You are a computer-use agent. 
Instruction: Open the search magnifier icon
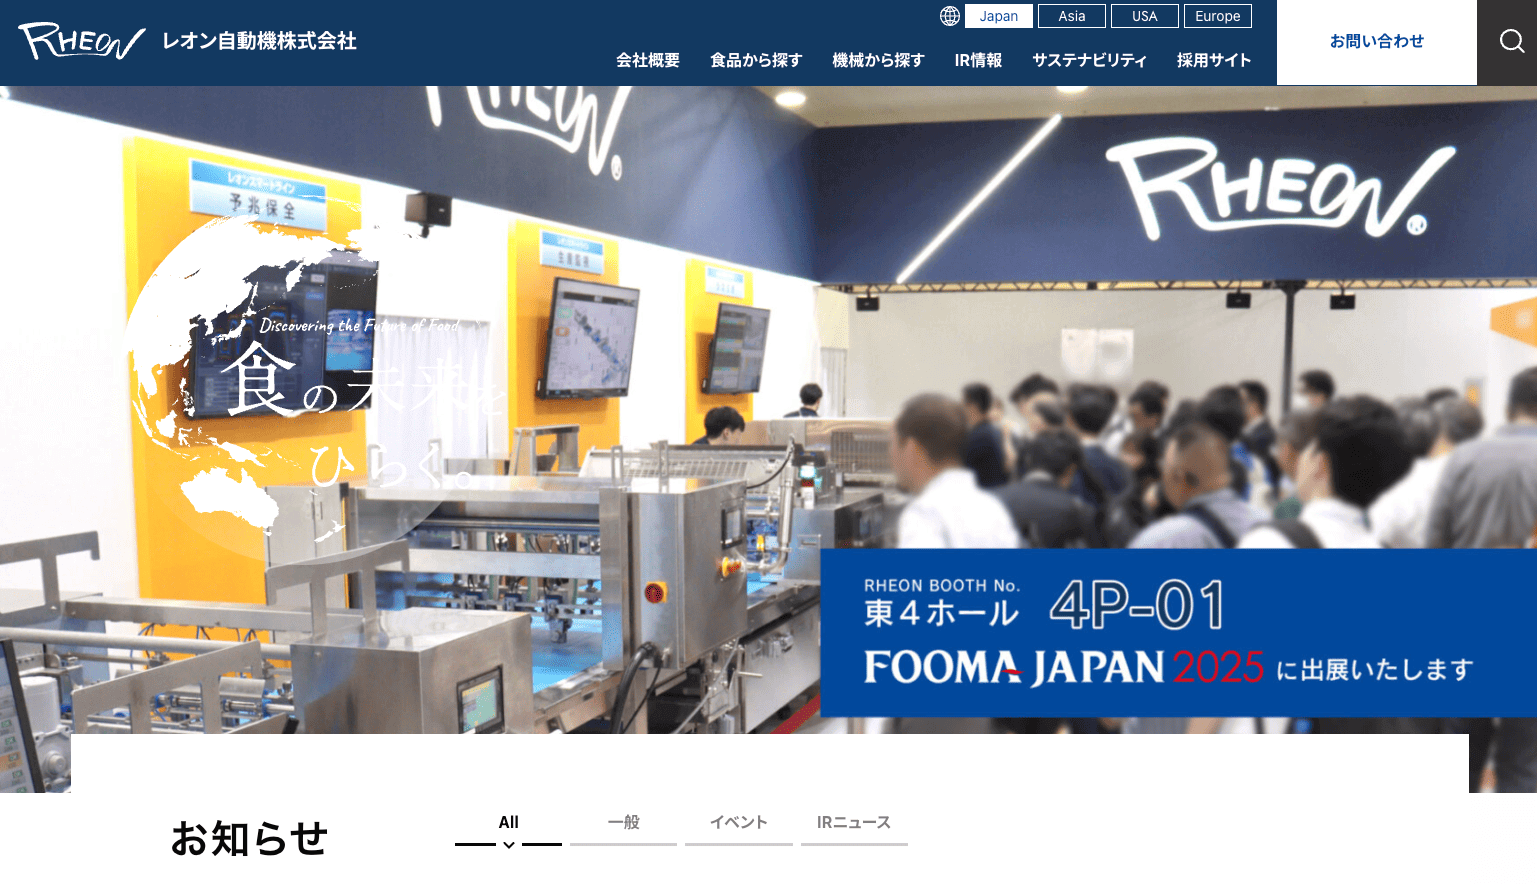click(1511, 41)
